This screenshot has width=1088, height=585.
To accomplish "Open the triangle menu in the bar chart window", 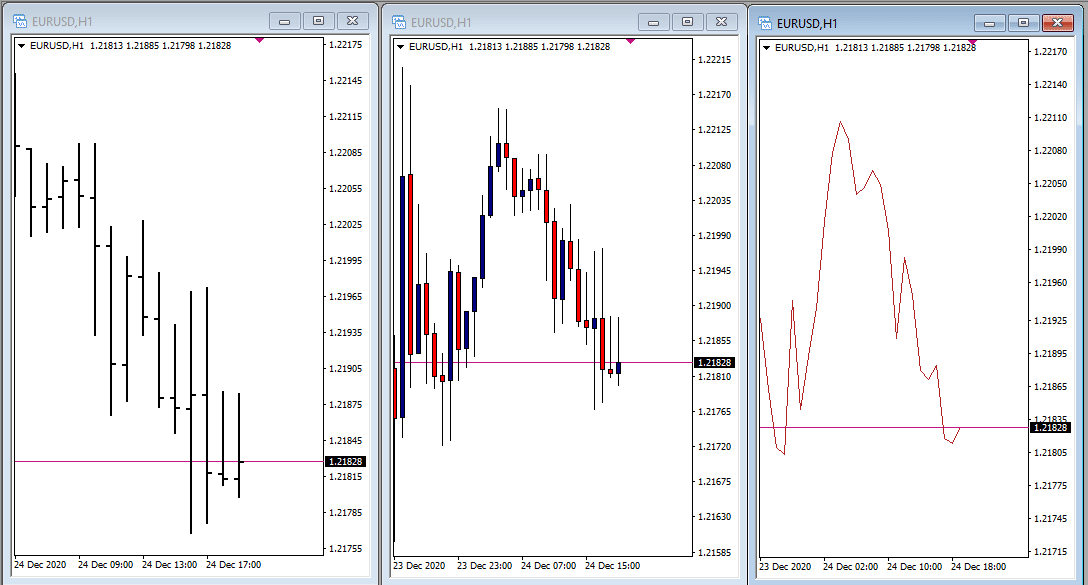I will click(x=22, y=46).
